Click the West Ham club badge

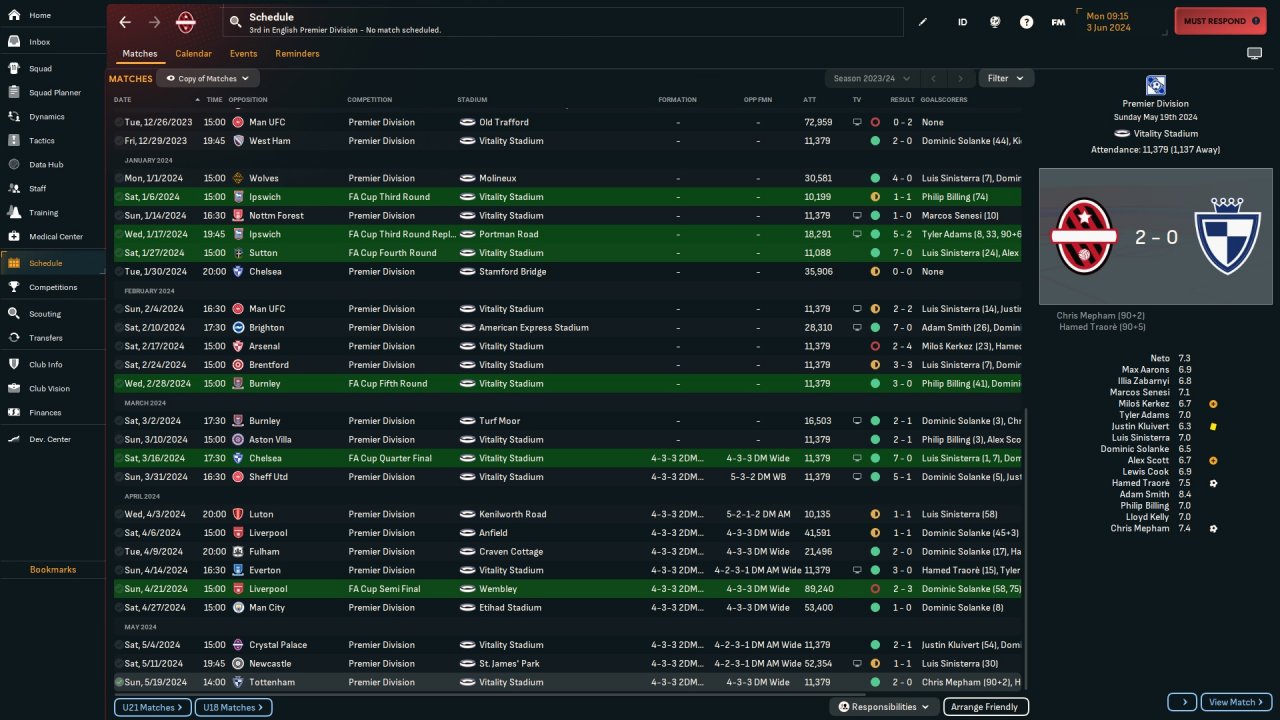238,141
